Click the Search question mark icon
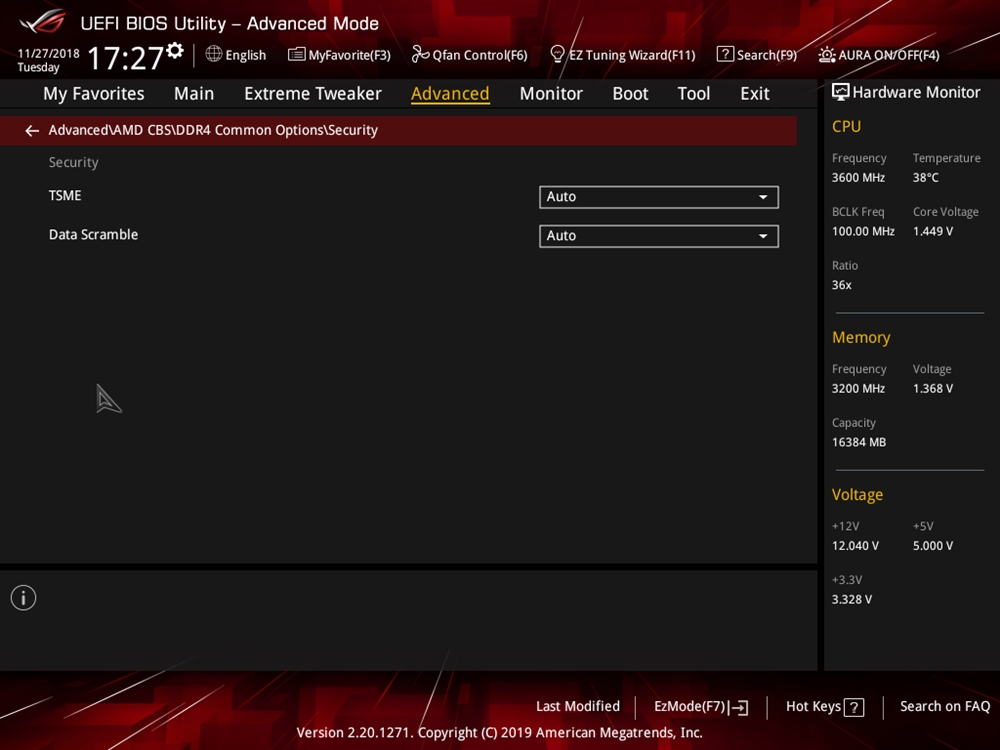1000x750 pixels. click(x=725, y=54)
